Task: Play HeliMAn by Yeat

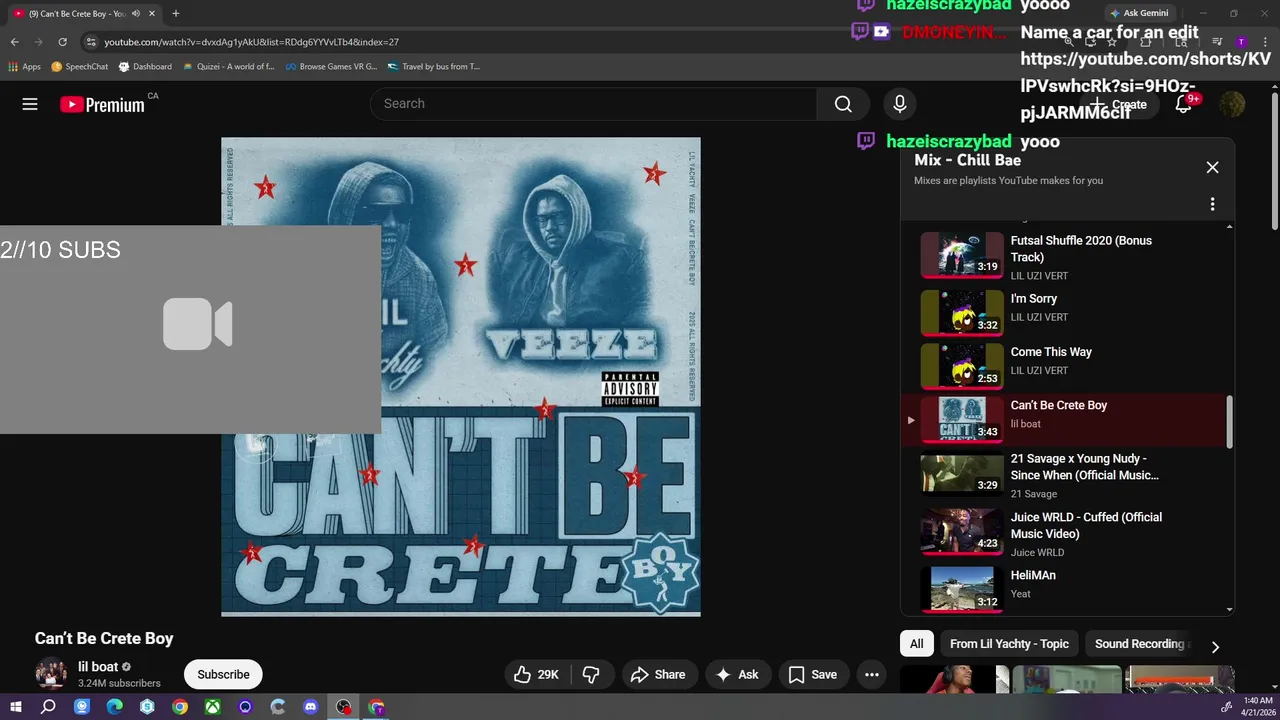Action: pos(1066,589)
